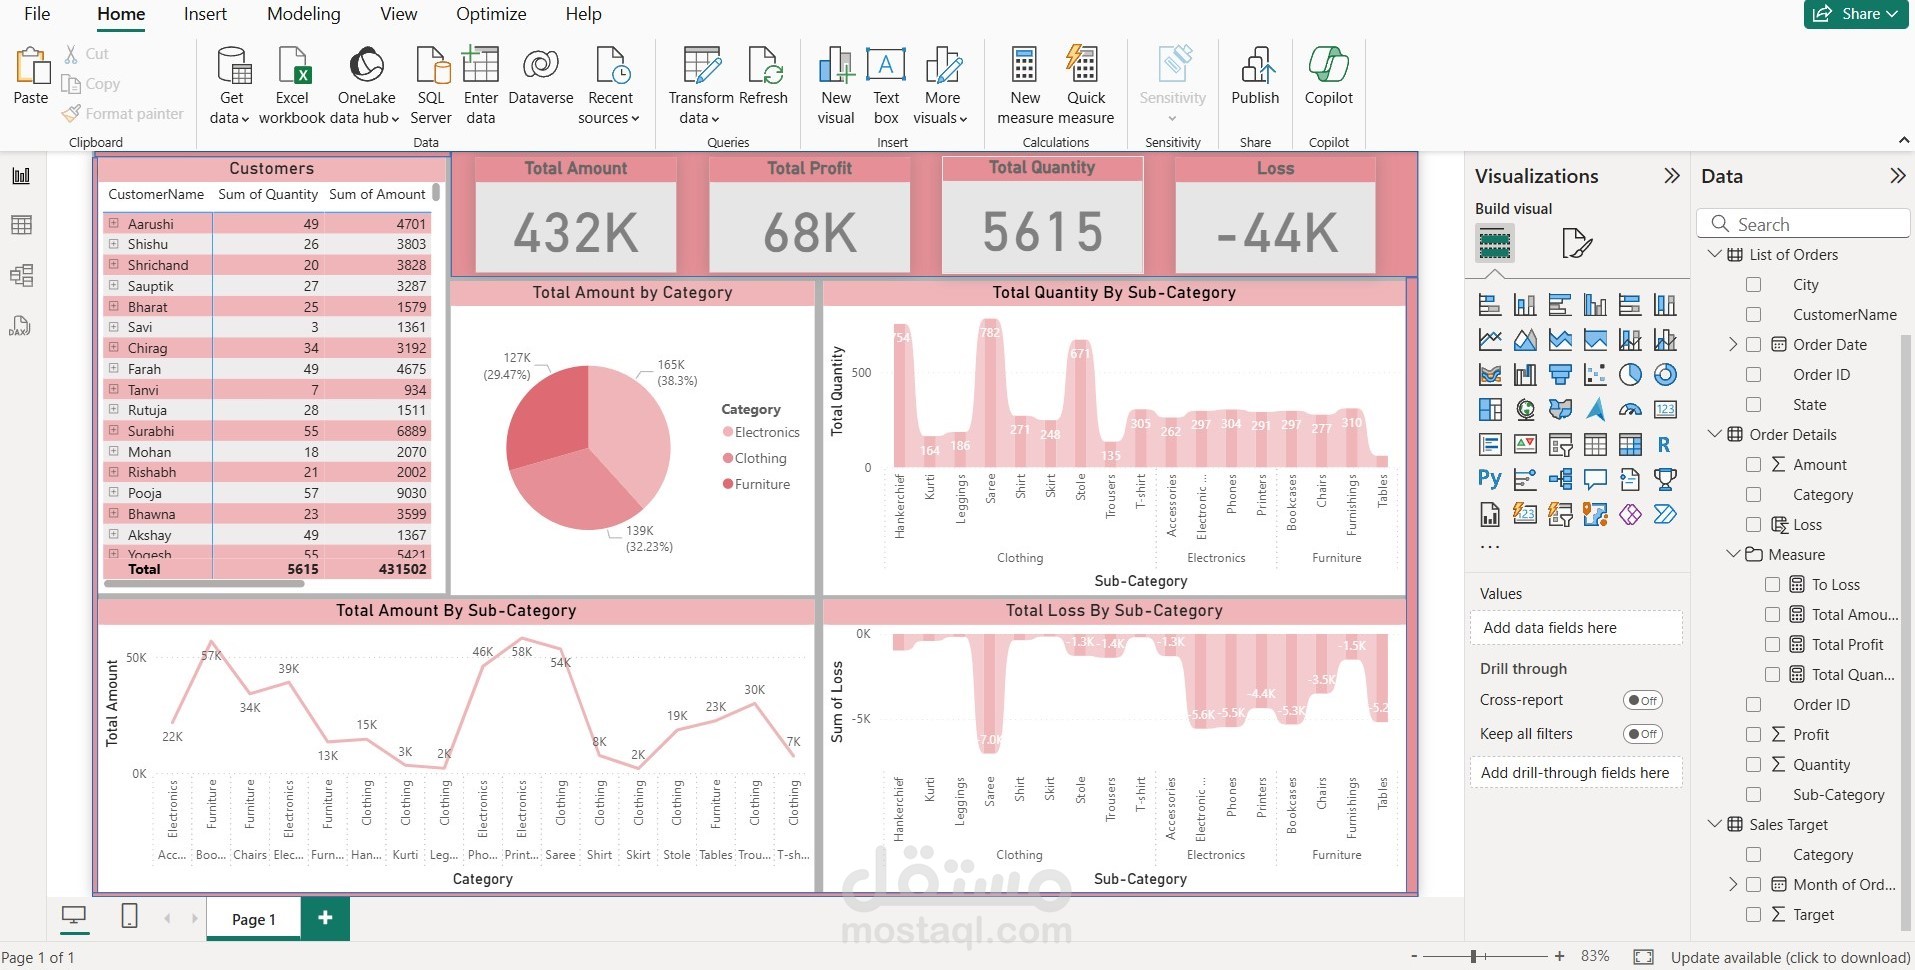Create a Quick measure

coord(1086,85)
